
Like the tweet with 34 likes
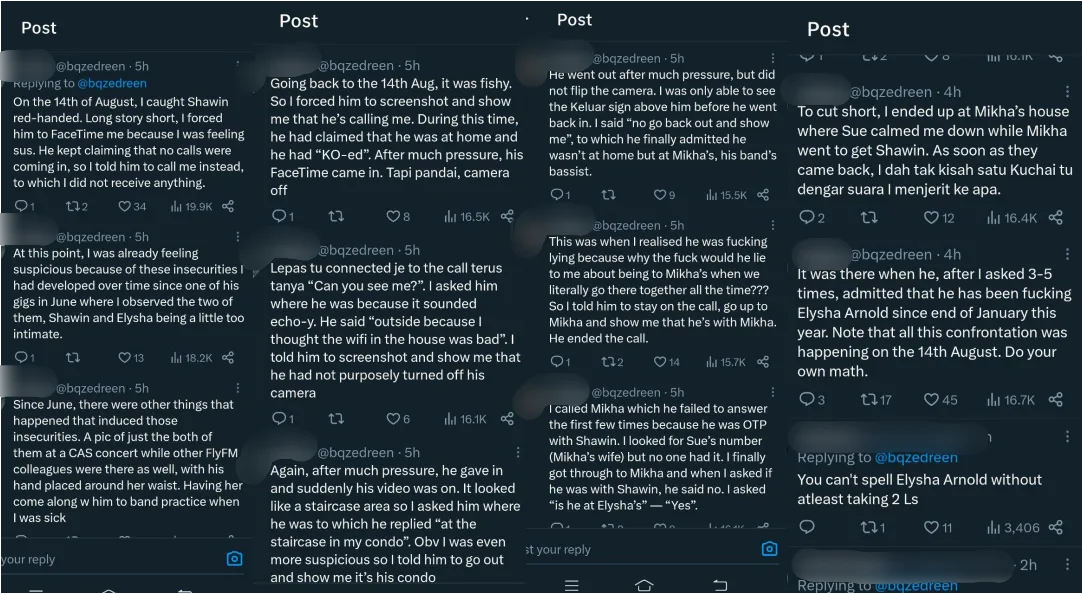(125, 207)
